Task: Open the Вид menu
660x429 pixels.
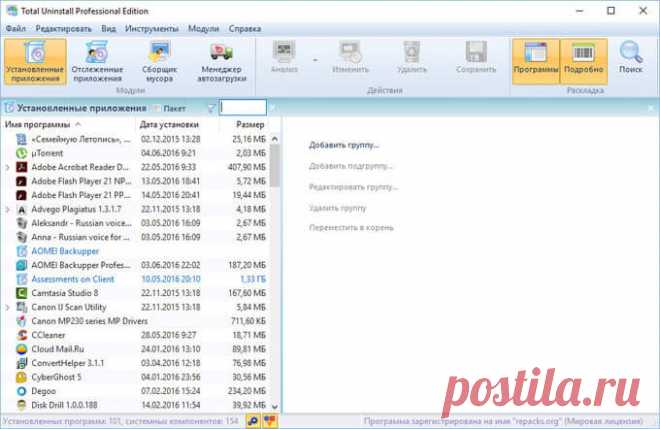Action: pos(108,29)
